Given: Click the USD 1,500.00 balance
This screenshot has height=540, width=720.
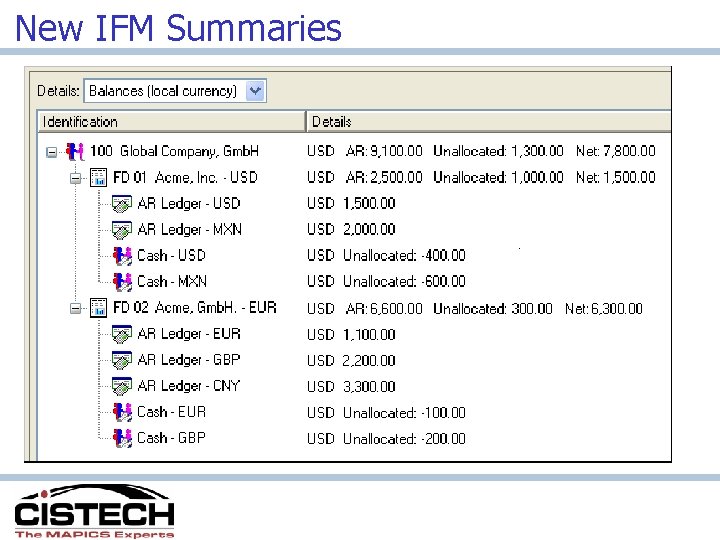Looking at the screenshot, I should [x=351, y=203].
